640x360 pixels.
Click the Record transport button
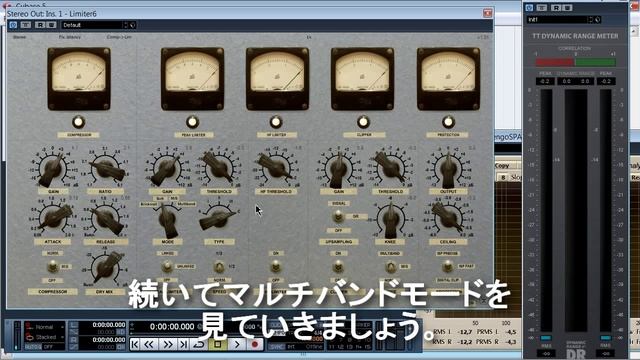[x=255, y=344]
